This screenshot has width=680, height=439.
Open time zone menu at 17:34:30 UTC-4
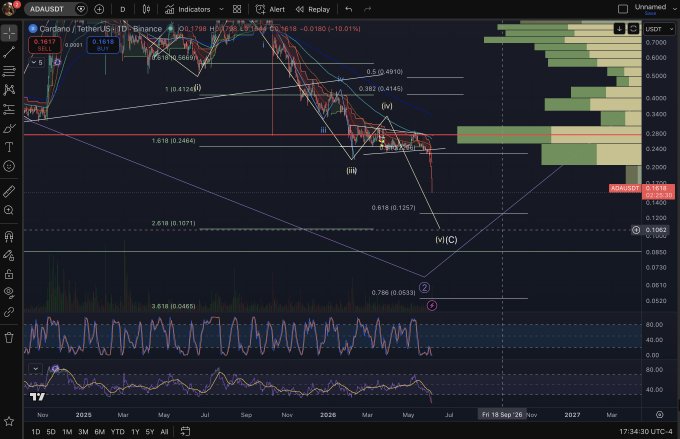tap(646, 432)
